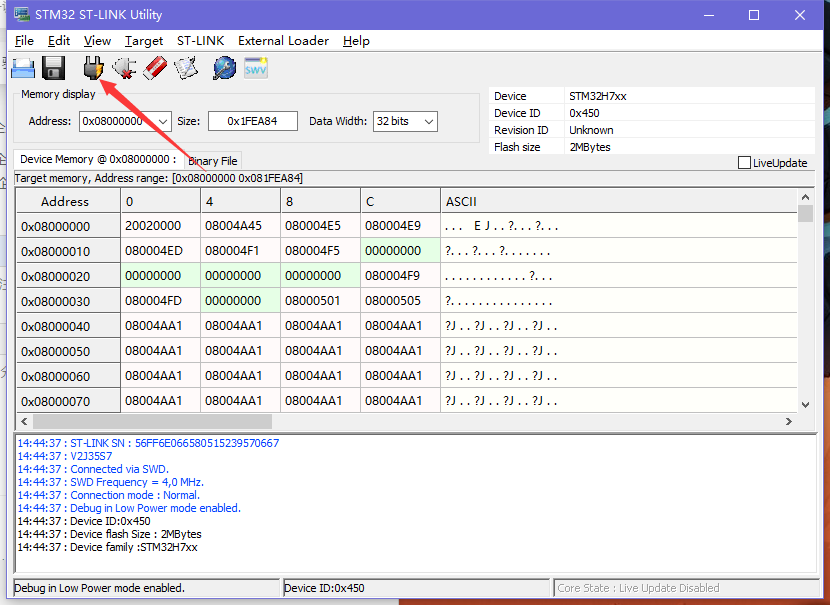Open the ST-LINK menu

coord(201,41)
